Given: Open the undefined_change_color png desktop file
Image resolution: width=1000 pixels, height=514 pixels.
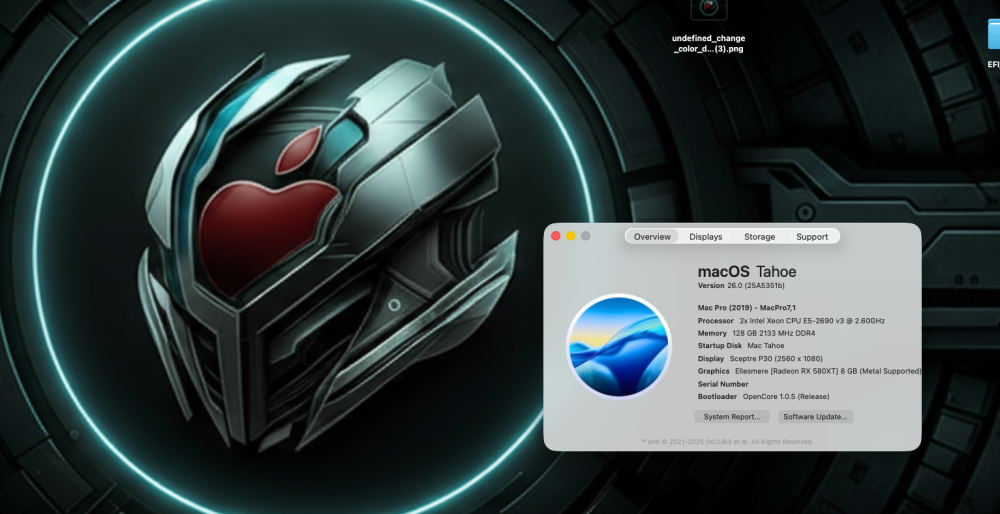Looking at the screenshot, I should (x=709, y=9).
